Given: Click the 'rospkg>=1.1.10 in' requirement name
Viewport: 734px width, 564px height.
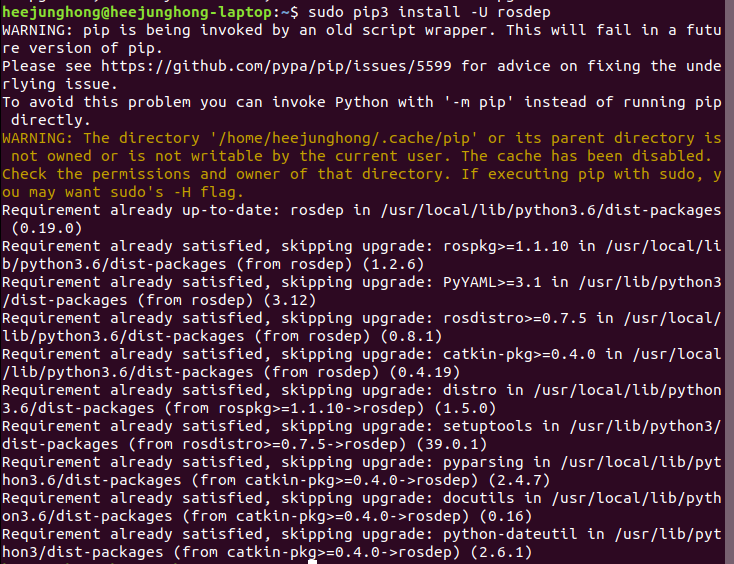Looking at the screenshot, I should [520, 246].
